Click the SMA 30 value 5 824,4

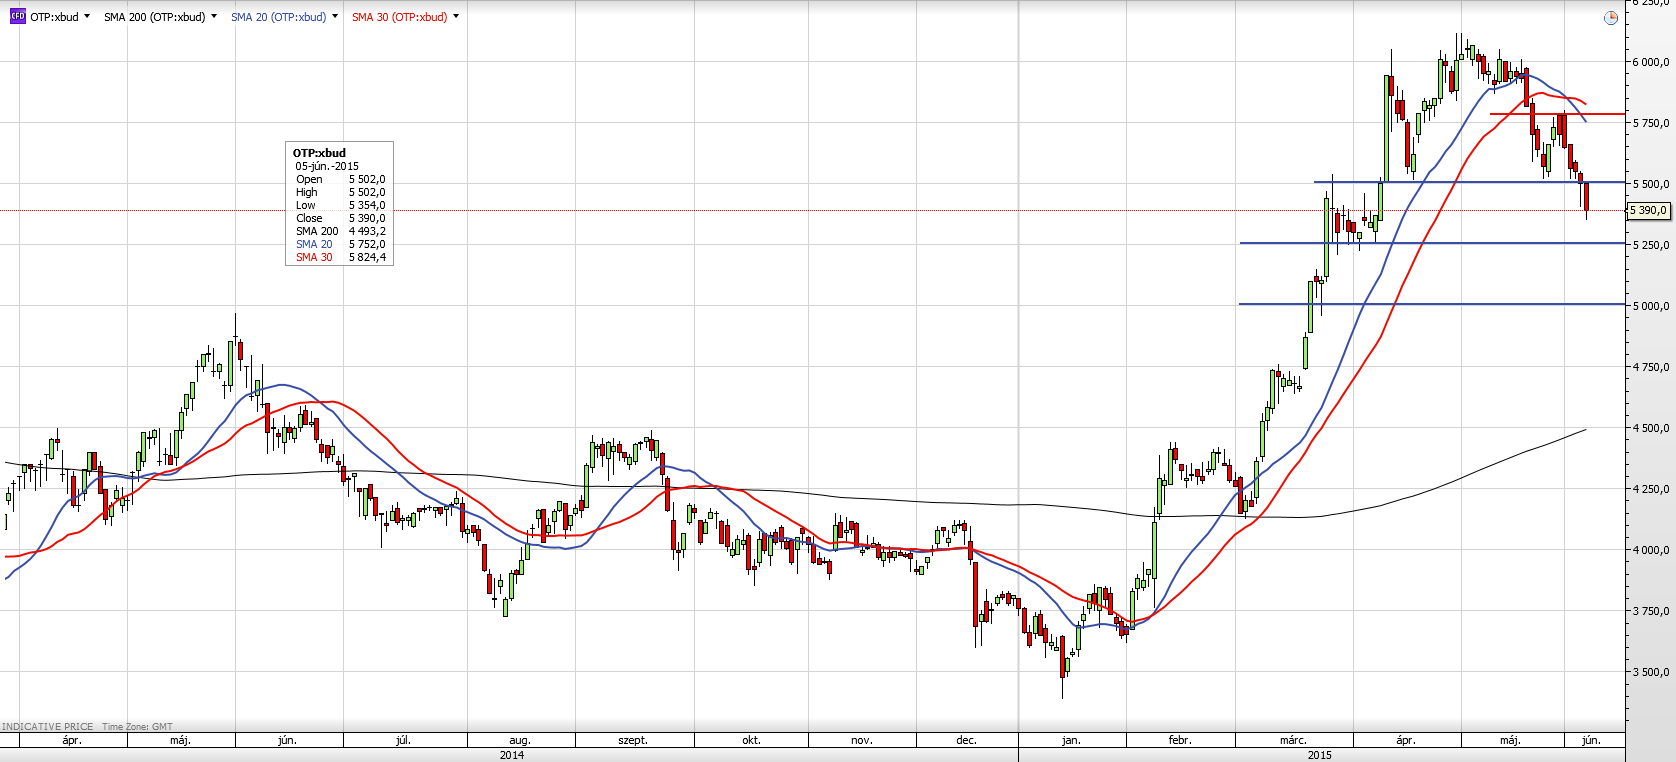(367, 257)
